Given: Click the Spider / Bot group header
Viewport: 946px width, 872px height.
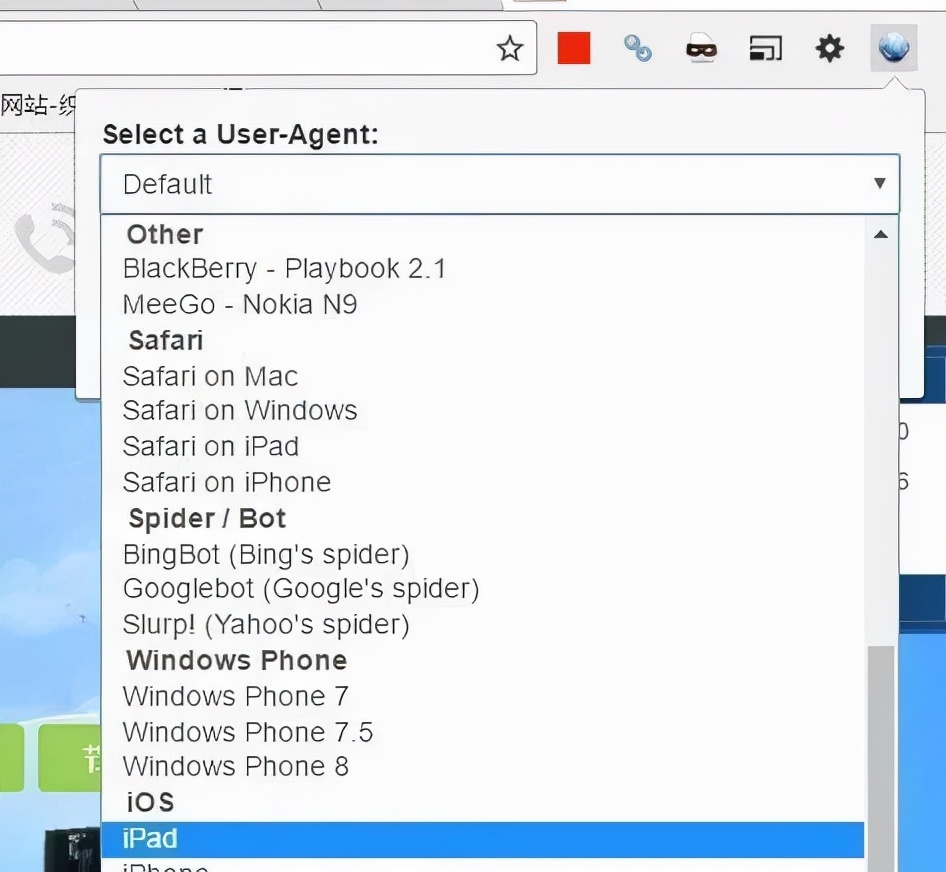Looking at the screenshot, I should click(x=207, y=519).
